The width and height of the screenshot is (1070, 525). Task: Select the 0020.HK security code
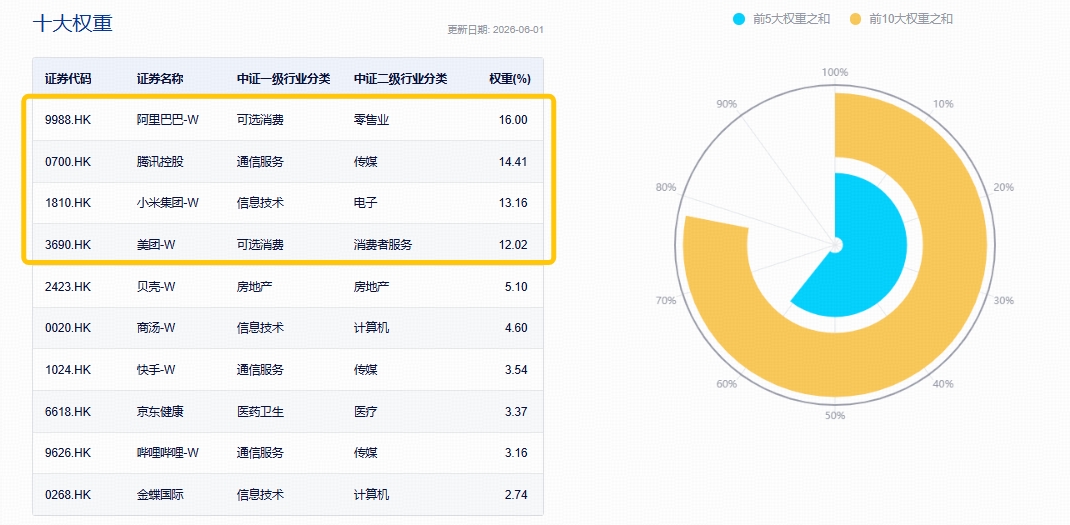(68, 328)
